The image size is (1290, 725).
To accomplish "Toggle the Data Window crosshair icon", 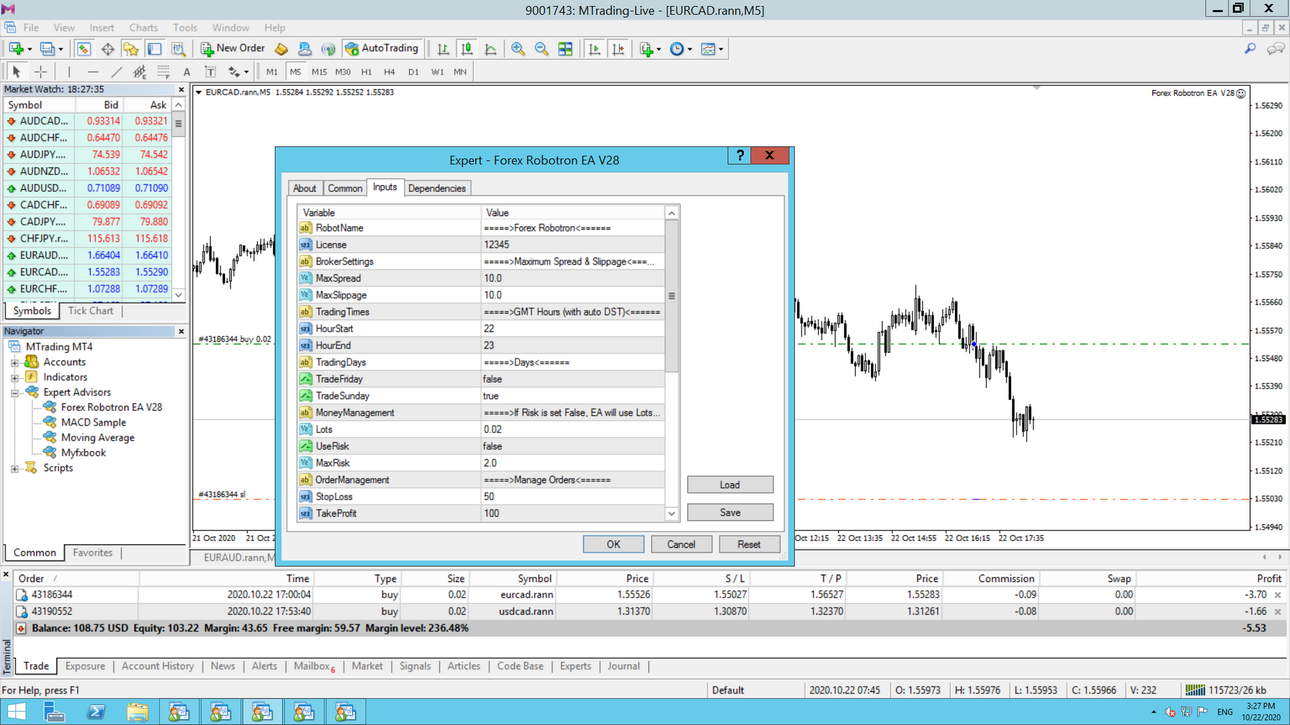I will pyautogui.click(x=107, y=48).
